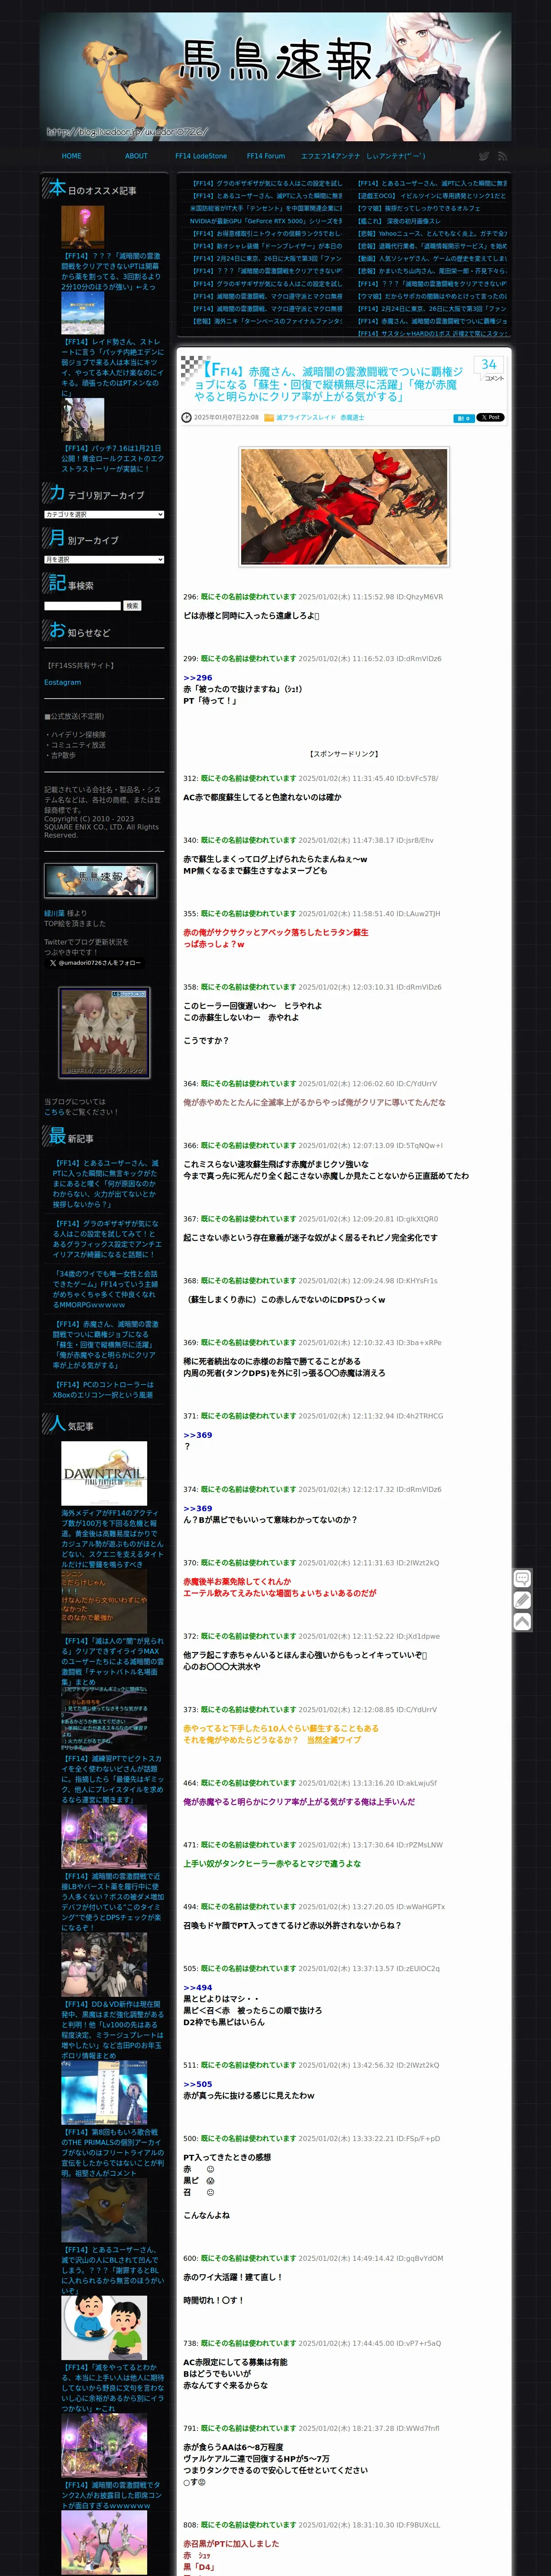Click the floating pencil write icon

point(522,1600)
